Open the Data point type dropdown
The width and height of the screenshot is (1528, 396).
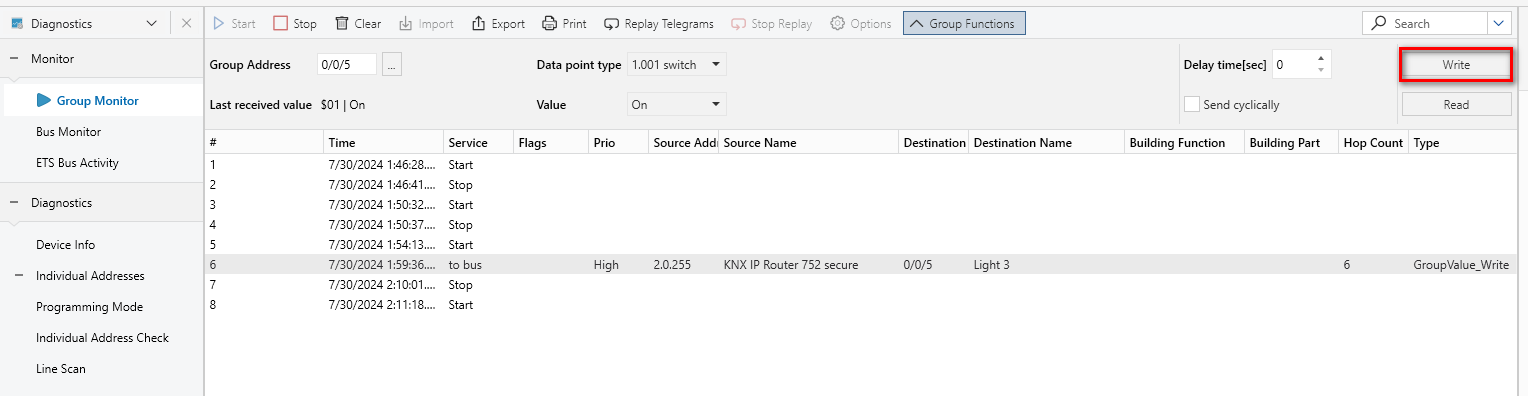pyautogui.click(x=676, y=64)
